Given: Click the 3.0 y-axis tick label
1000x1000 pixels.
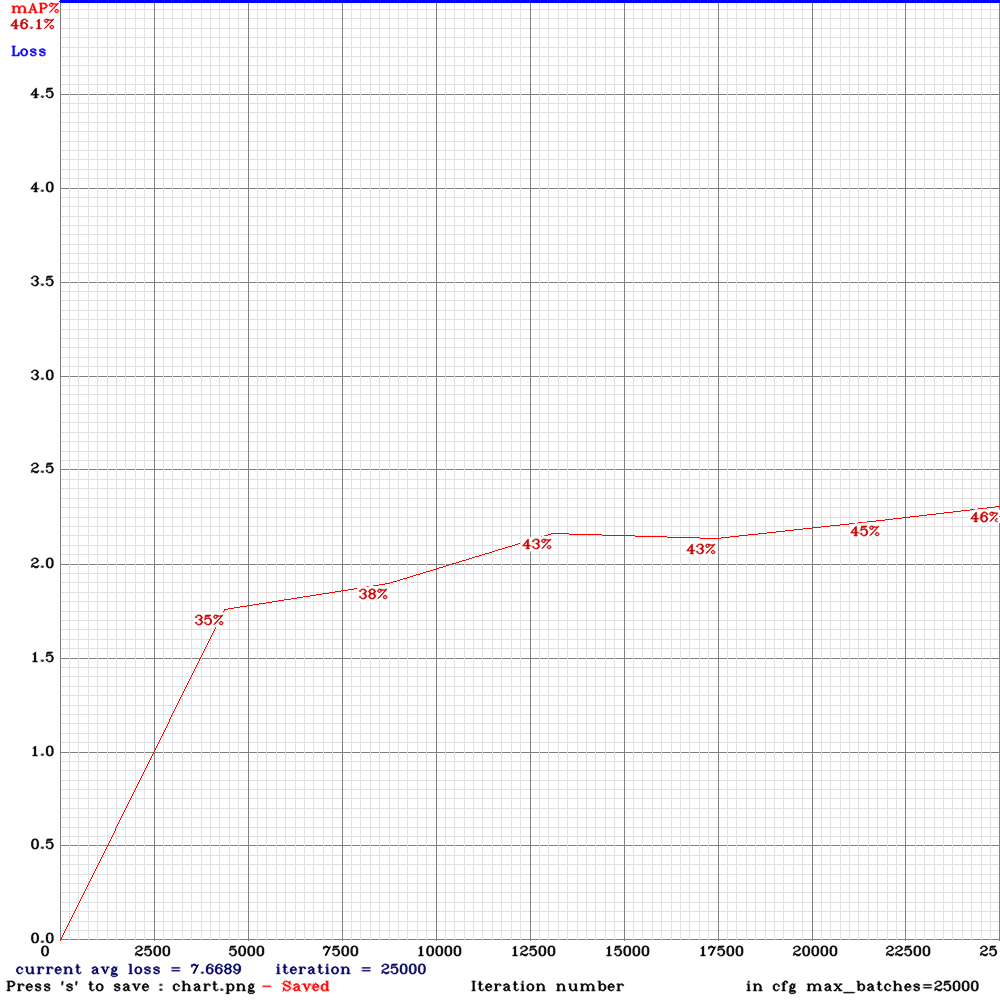Looking at the screenshot, I should click(x=42, y=376).
